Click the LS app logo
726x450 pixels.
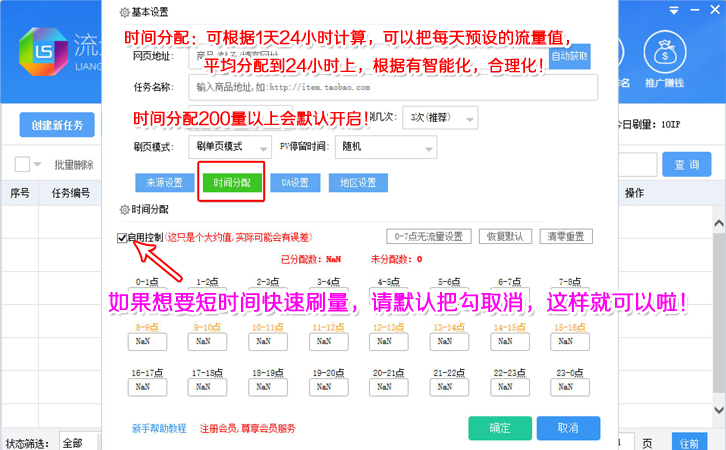43,52
